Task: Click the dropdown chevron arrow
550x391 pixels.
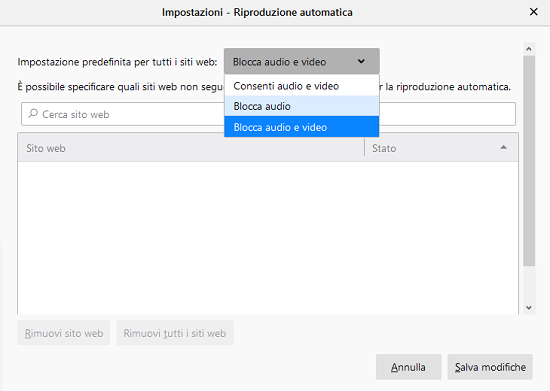Action: click(361, 61)
